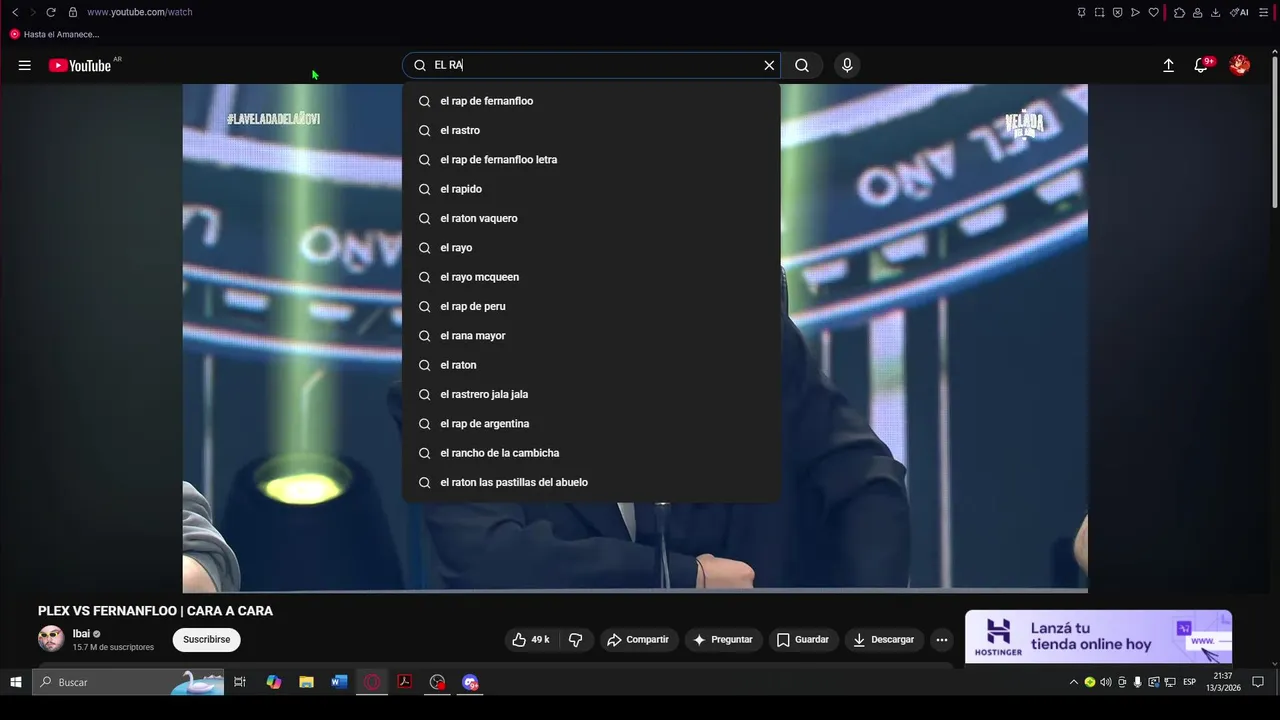Image resolution: width=1280 pixels, height=720 pixels.
Task: Open File Explorer from taskbar
Action: 307,682
